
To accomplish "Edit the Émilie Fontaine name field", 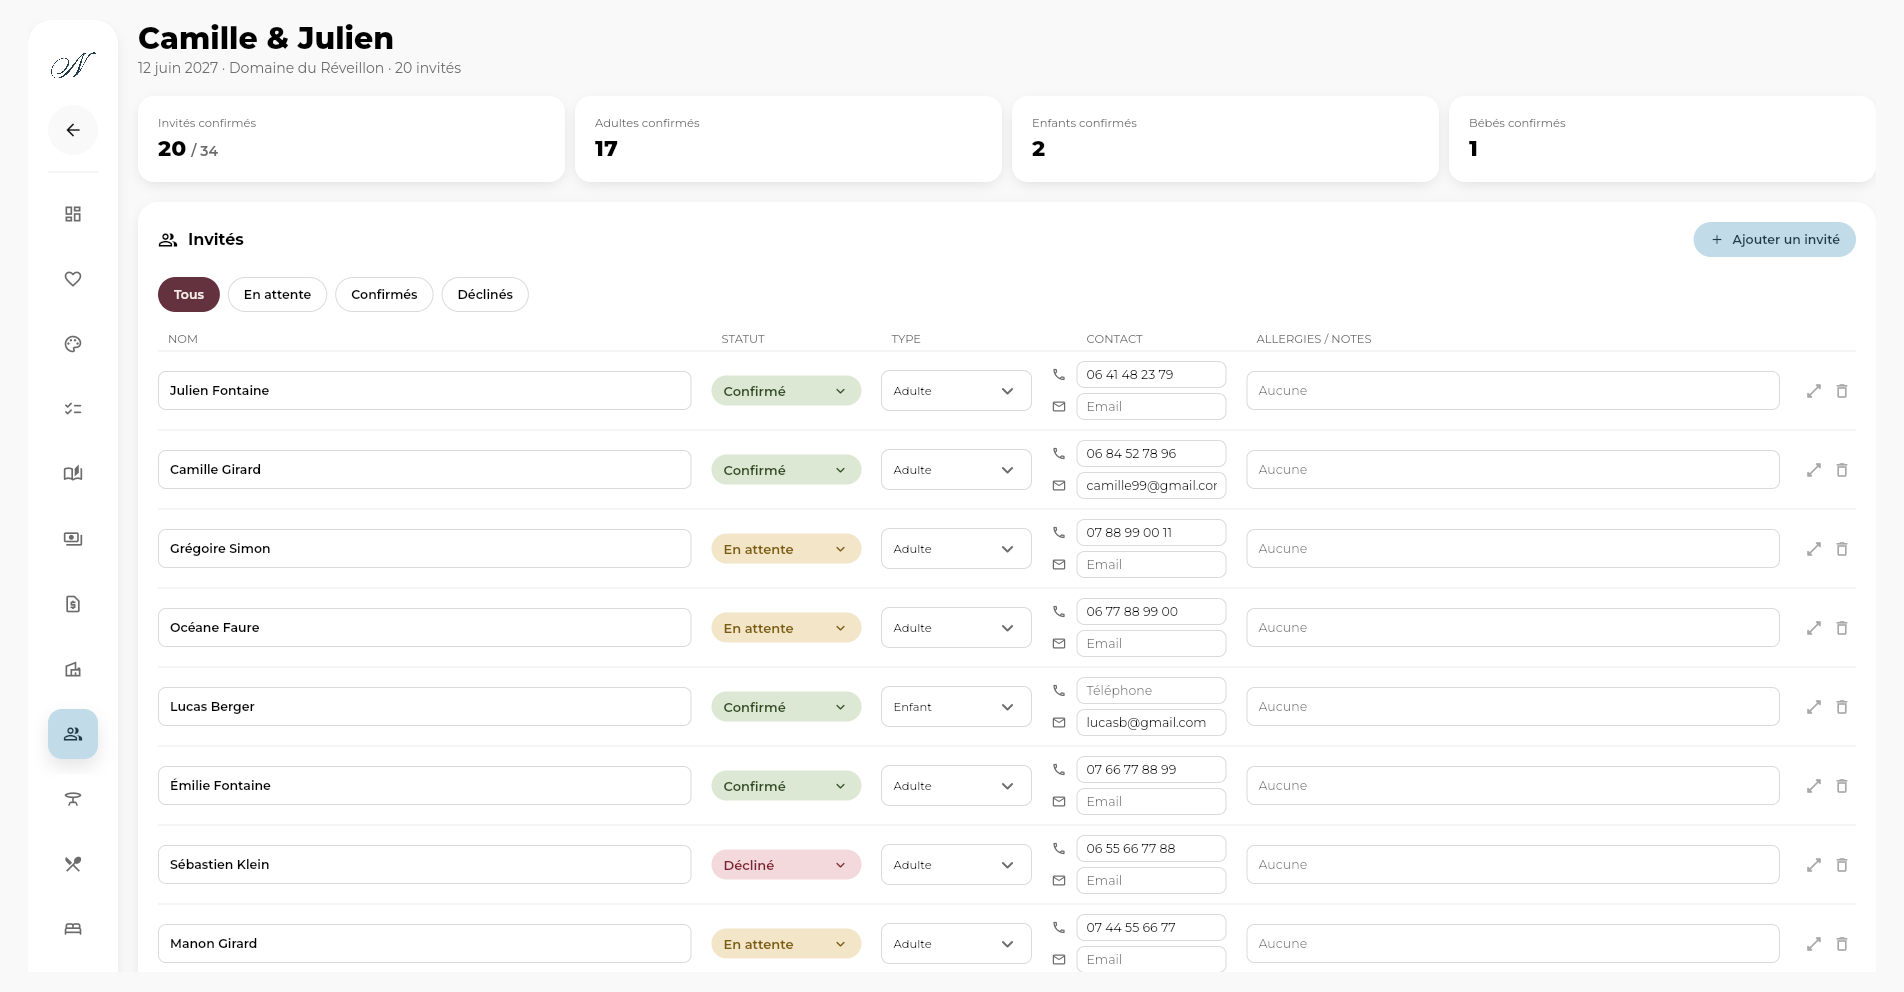I will pyautogui.click(x=424, y=786).
